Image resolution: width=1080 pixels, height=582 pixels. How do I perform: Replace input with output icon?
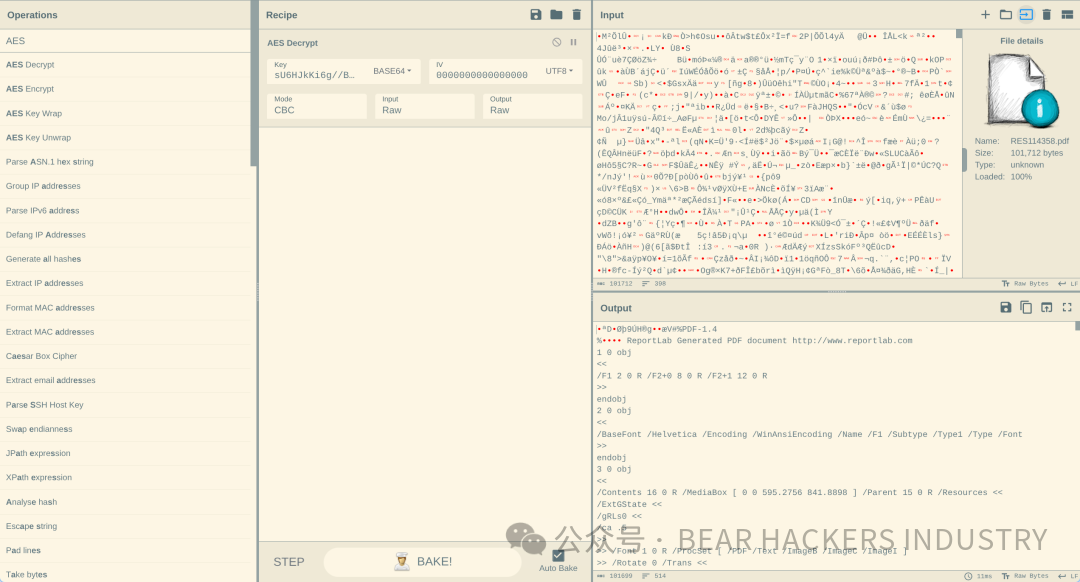(x=1046, y=308)
